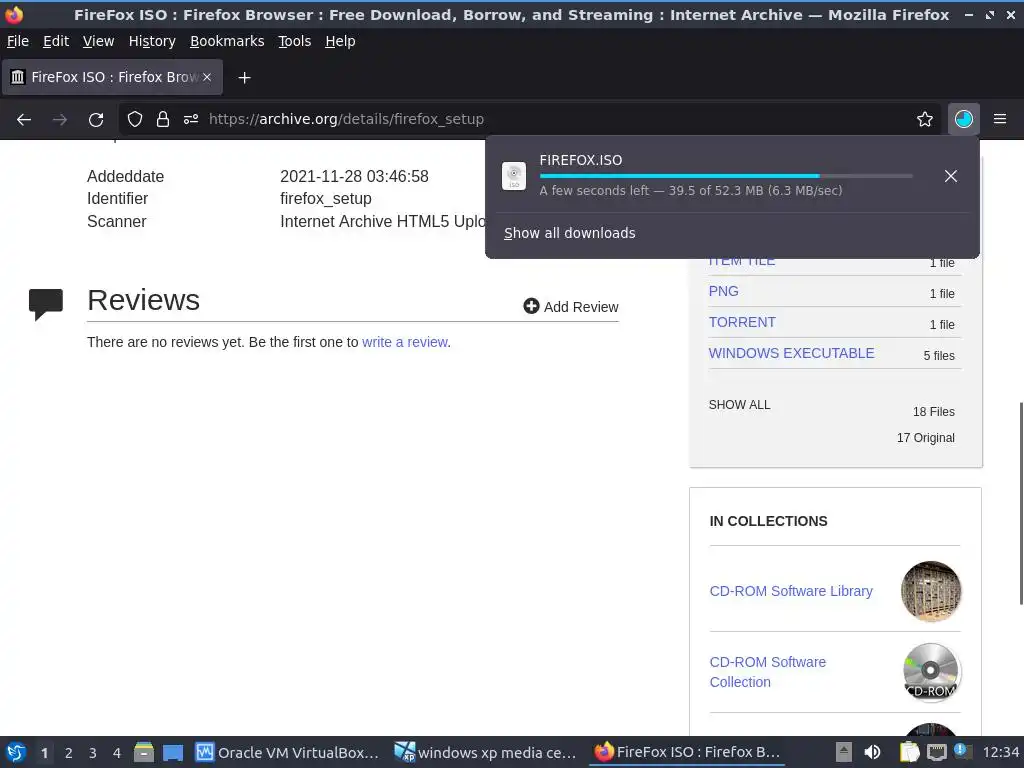Screen dimensions: 1024x768
Task: Open CD-ROM Software Collection link
Action: pyautogui.click(x=767, y=672)
